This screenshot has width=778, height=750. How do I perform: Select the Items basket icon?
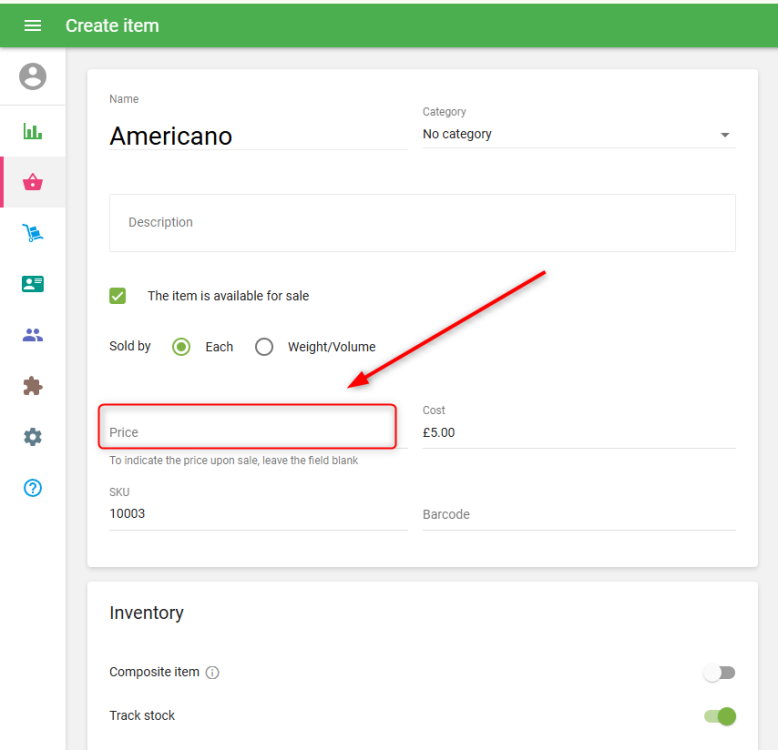pyautogui.click(x=33, y=182)
